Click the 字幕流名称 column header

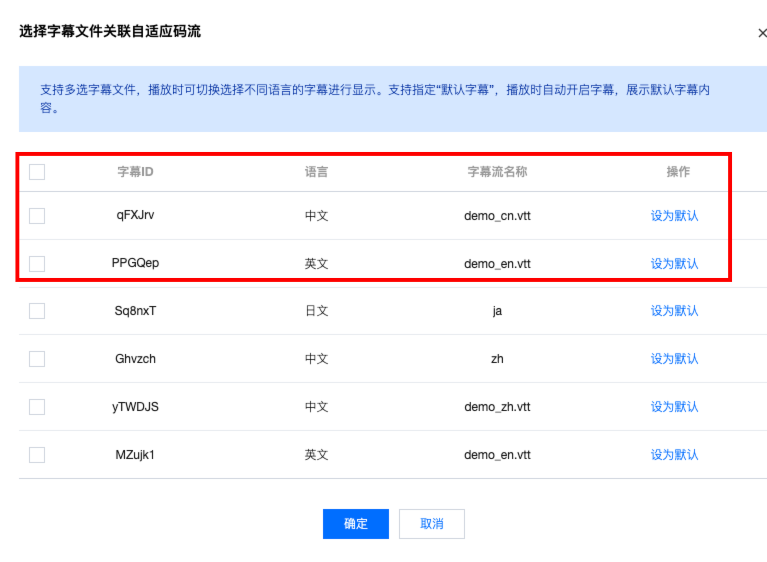point(497,172)
